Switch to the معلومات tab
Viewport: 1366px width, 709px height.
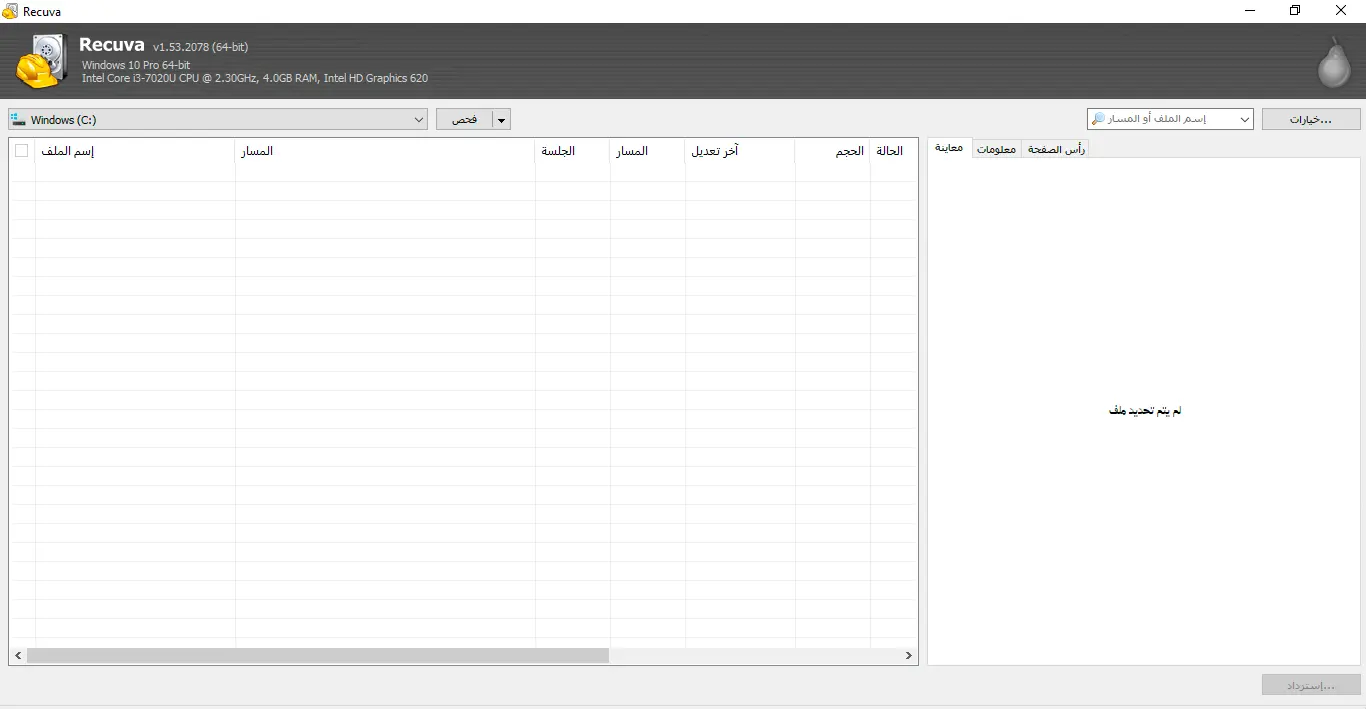[x=996, y=149]
